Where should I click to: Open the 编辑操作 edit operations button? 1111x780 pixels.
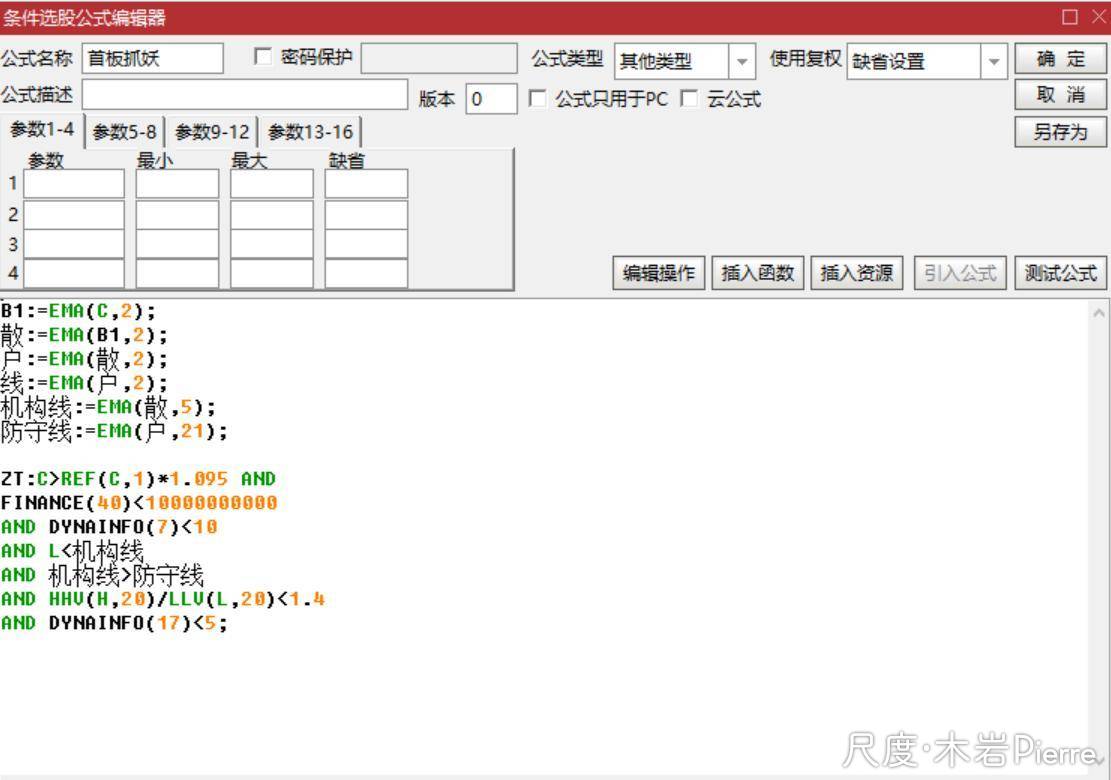pyautogui.click(x=659, y=273)
